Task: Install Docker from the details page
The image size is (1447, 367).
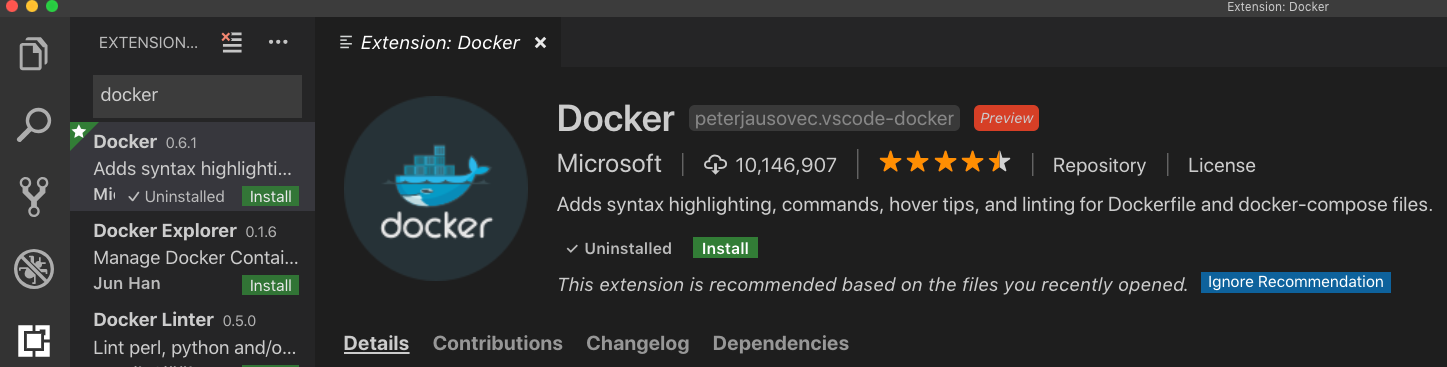Action: pyautogui.click(x=726, y=248)
